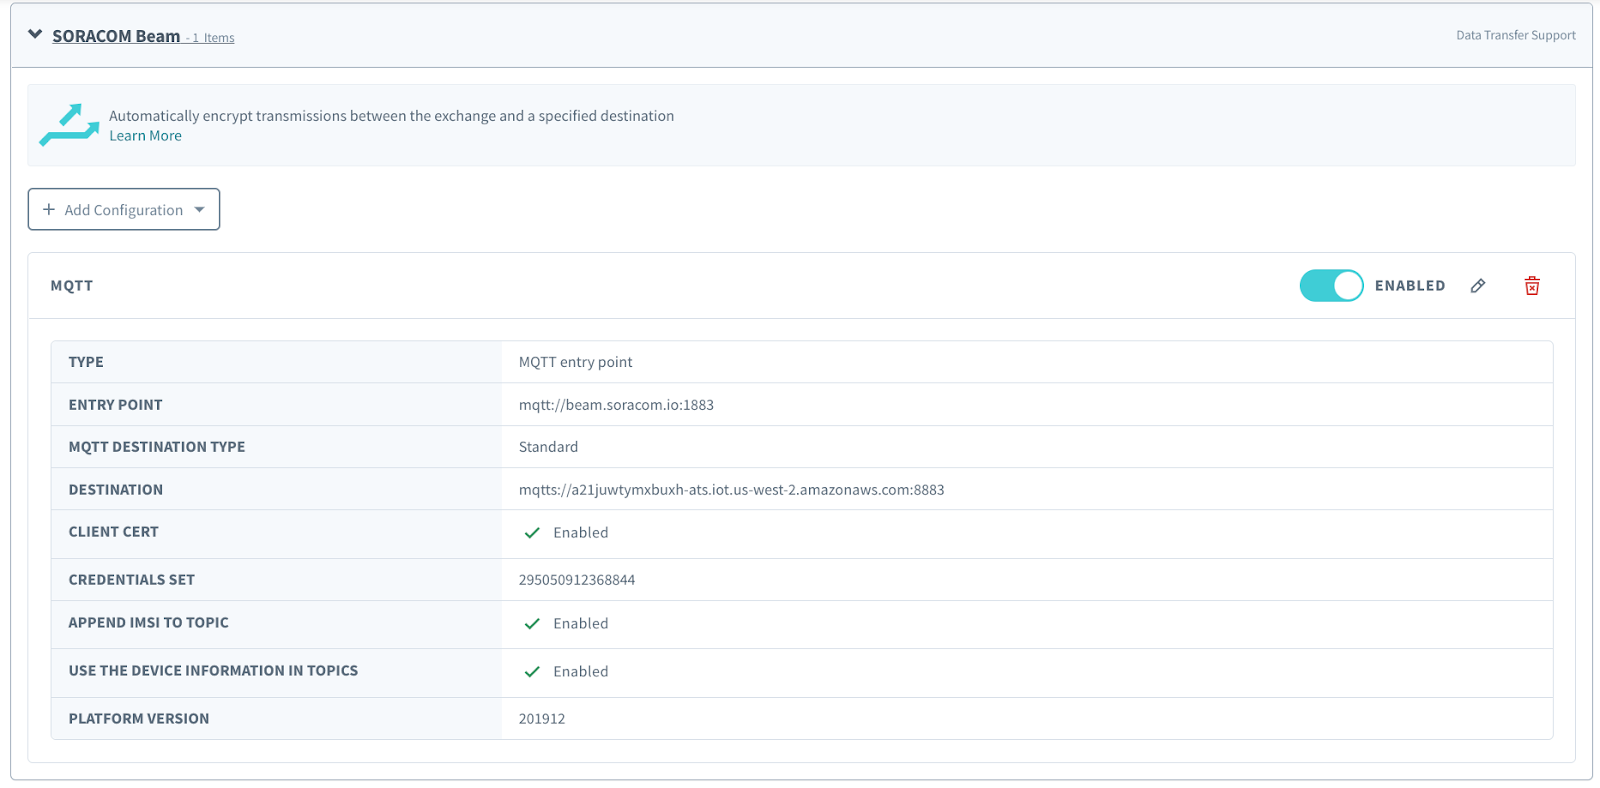1600x788 pixels.
Task: Click the credentials set ID 295050912368844
Action: click(x=577, y=580)
